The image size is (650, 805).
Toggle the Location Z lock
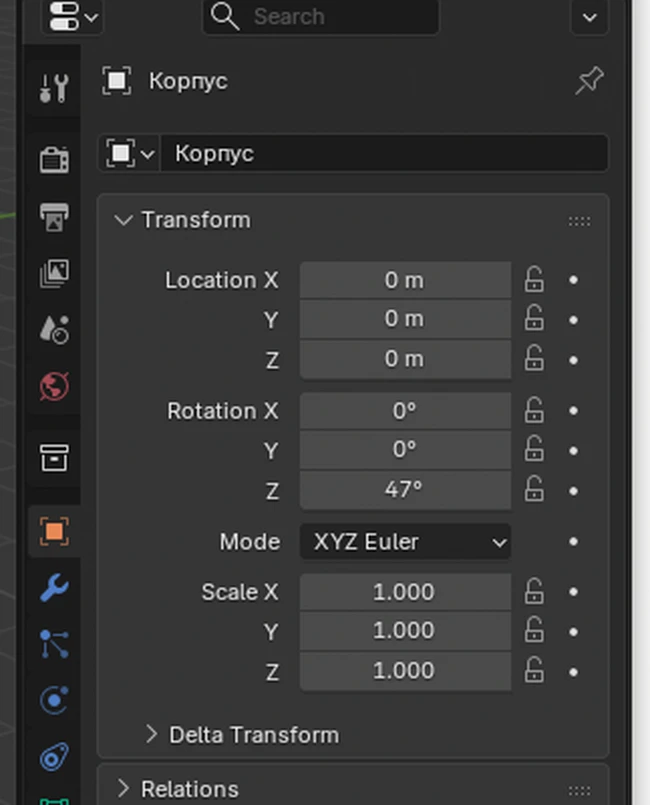[534, 358]
